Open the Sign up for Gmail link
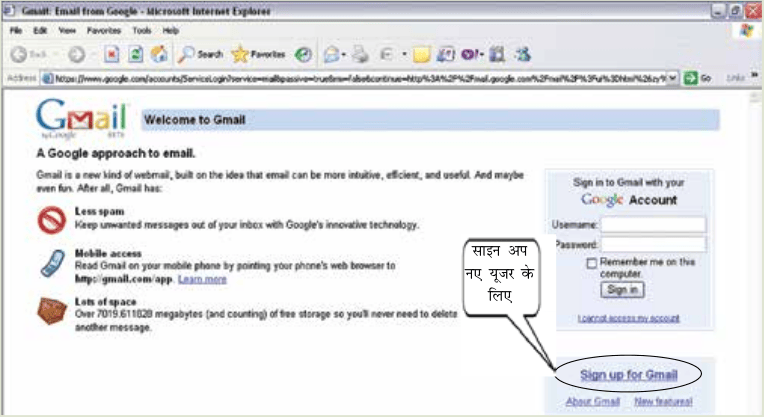Image resolution: width=764 pixels, height=417 pixels. (629, 375)
